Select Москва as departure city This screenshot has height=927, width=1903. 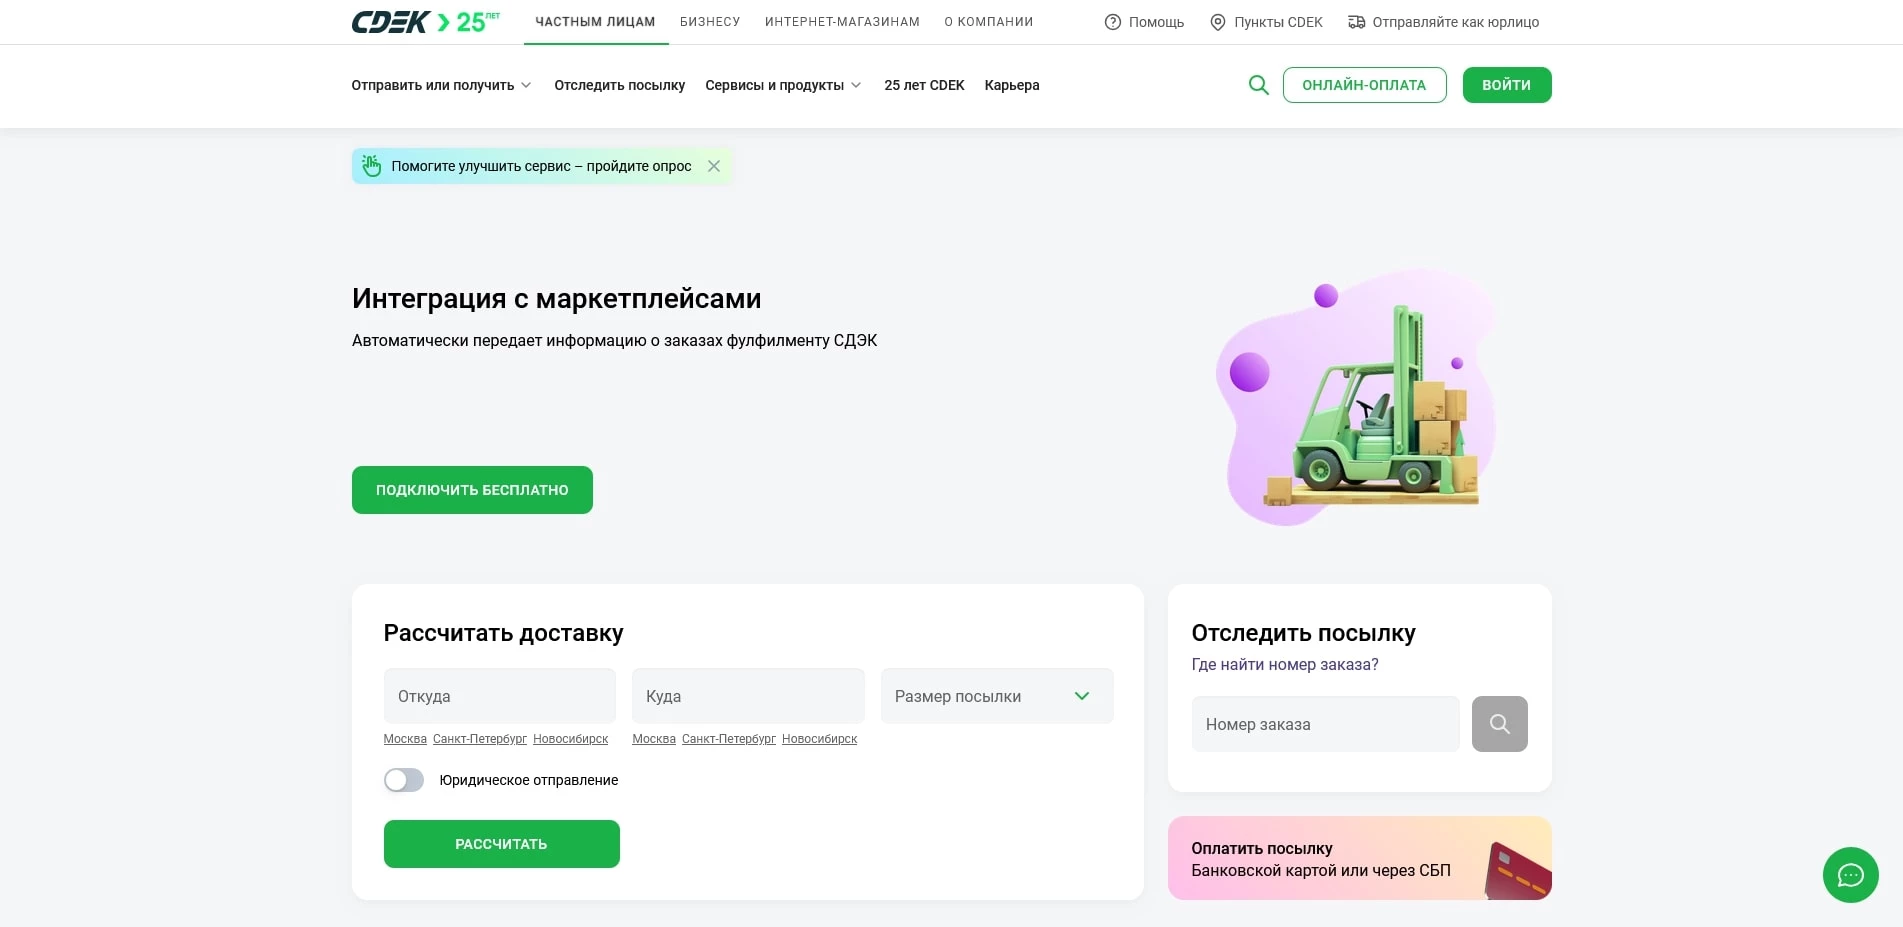(404, 738)
